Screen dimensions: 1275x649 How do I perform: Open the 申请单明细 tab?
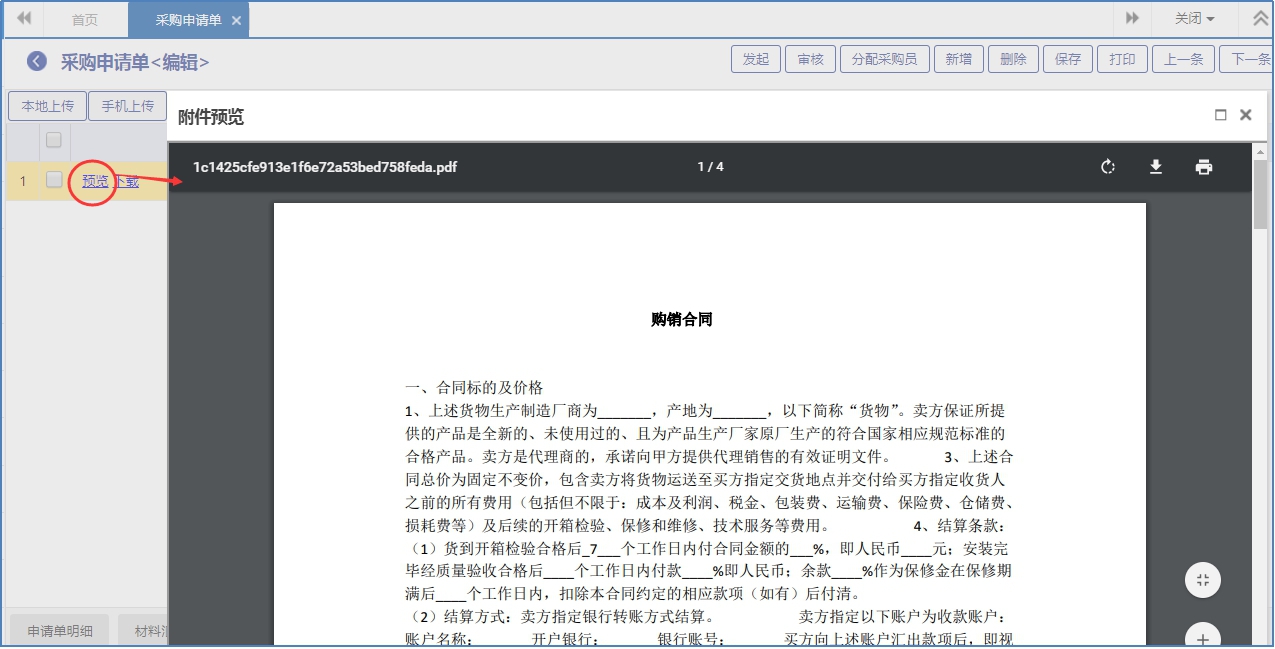pyautogui.click(x=60, y=631)
